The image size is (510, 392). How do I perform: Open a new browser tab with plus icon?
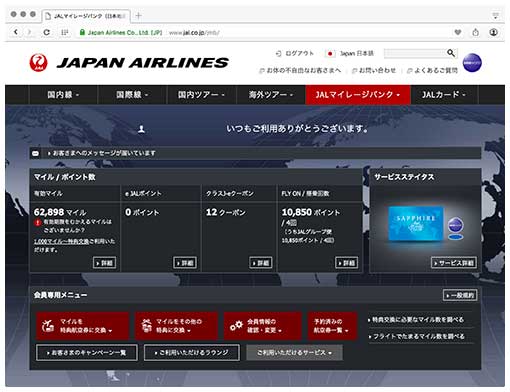[x=138, y=15]
